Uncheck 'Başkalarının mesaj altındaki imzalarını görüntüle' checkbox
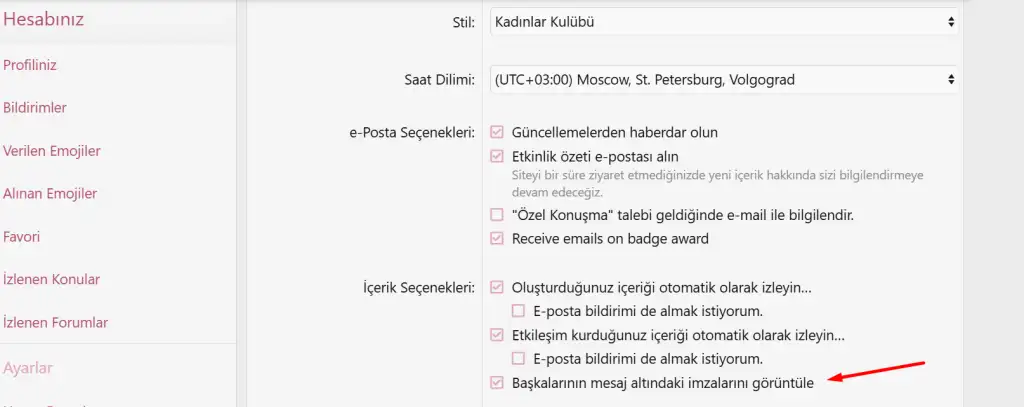Image resolution: width=1024 pixels, height=407 pixels. point(497,382)
